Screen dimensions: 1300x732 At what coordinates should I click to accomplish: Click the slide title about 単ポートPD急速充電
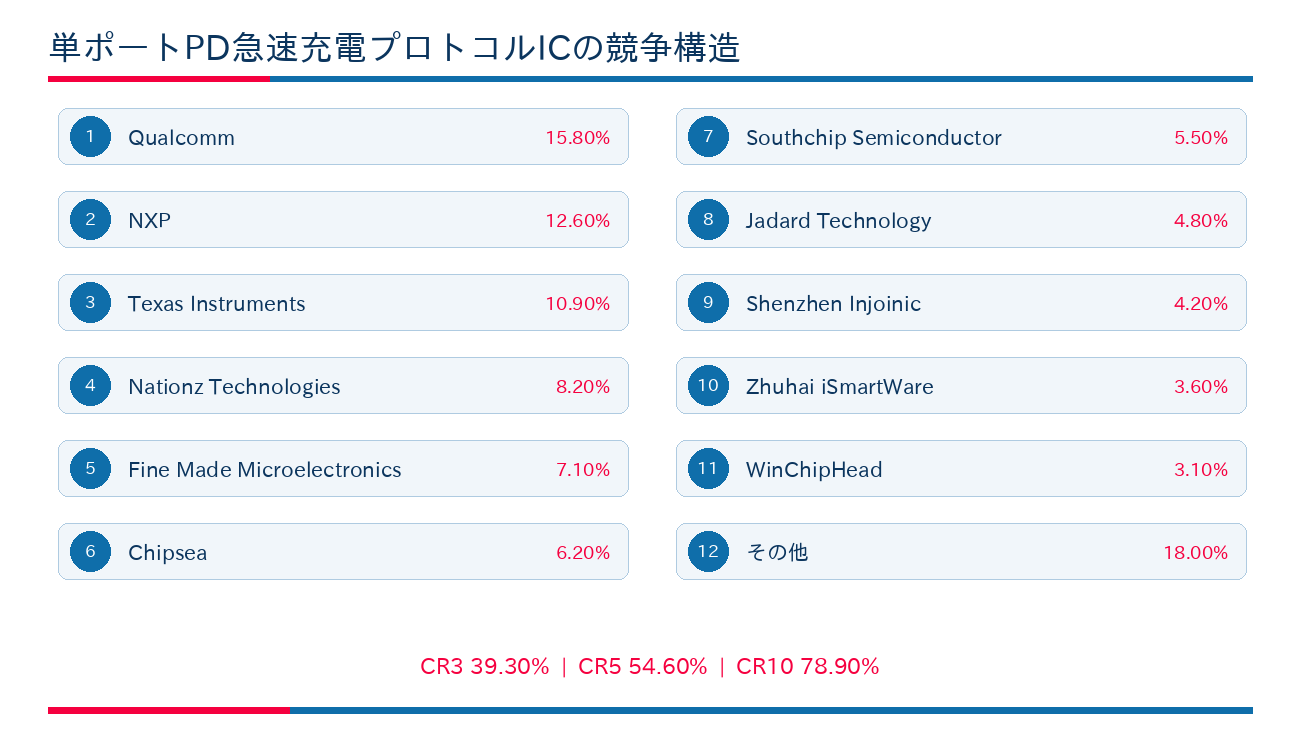tap(394, 48)
